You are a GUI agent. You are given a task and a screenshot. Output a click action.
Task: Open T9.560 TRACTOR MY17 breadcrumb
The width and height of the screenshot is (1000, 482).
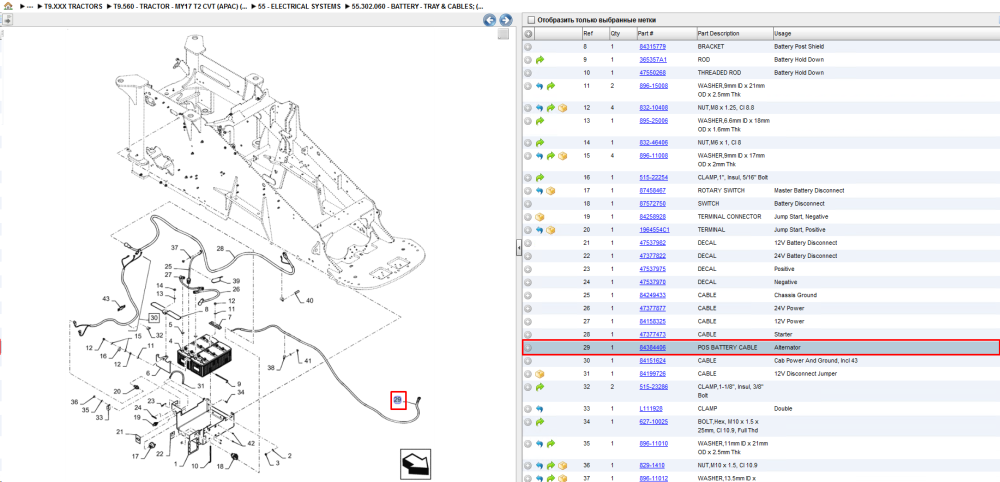tap(180, 6)
